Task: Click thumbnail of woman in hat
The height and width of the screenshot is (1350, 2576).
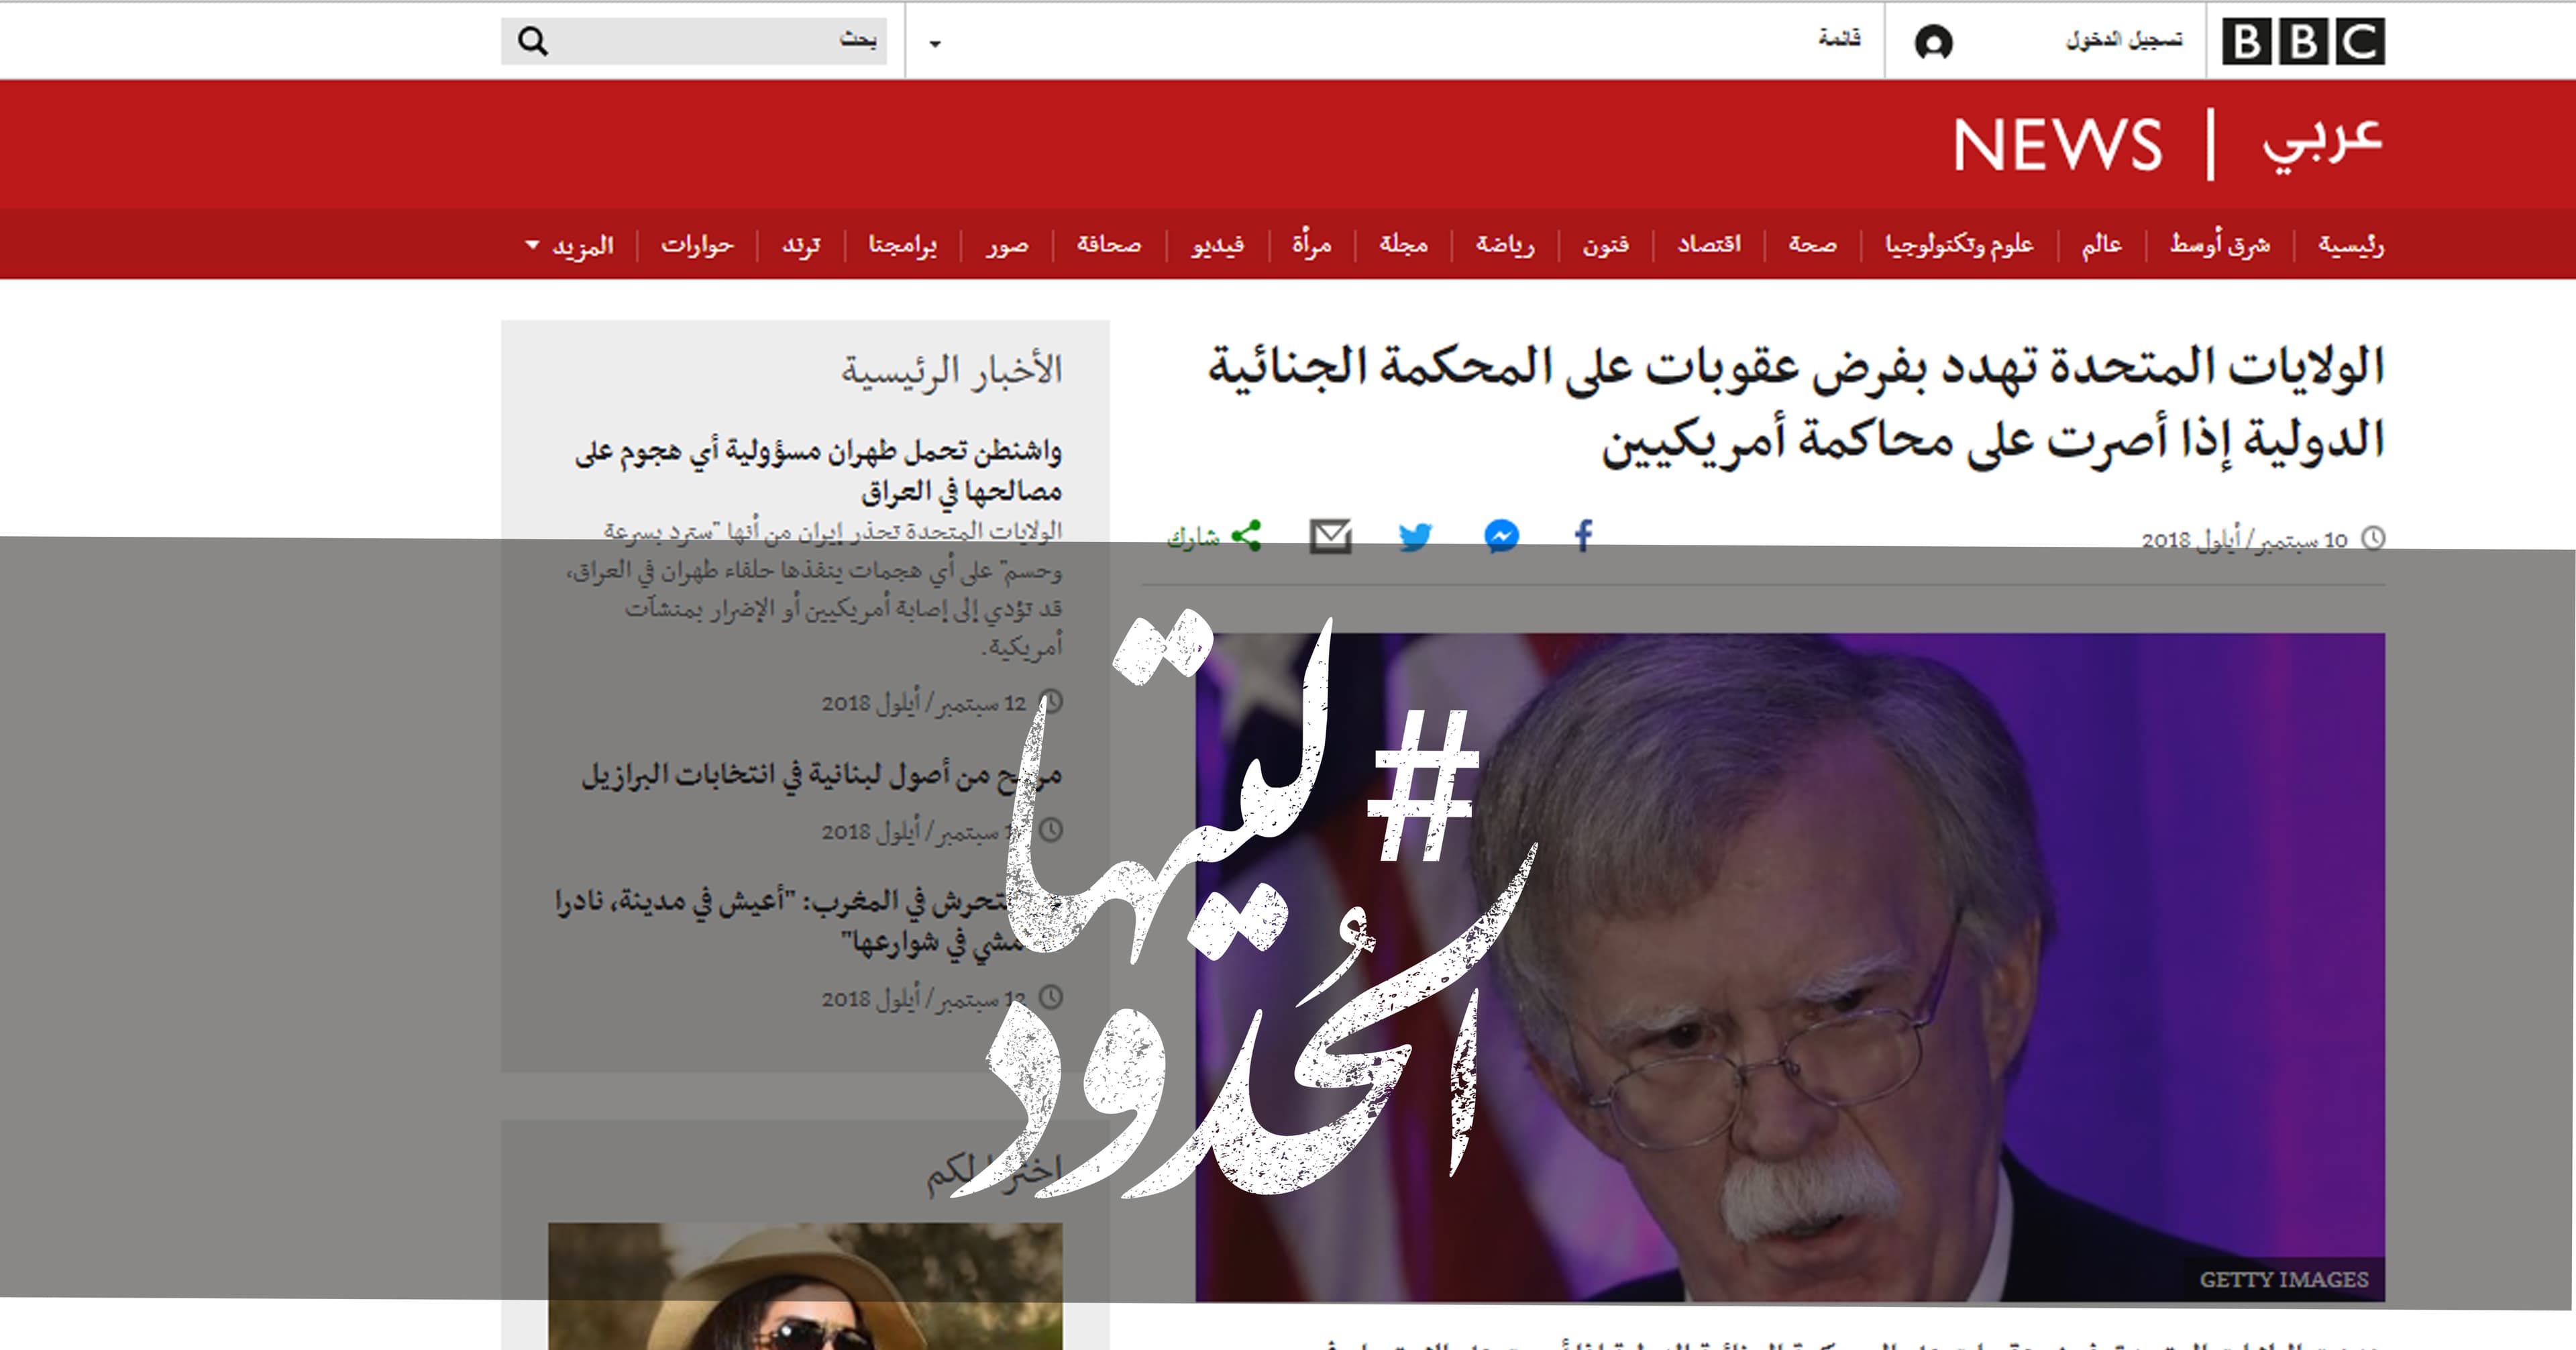Action: pos(805,1286)
